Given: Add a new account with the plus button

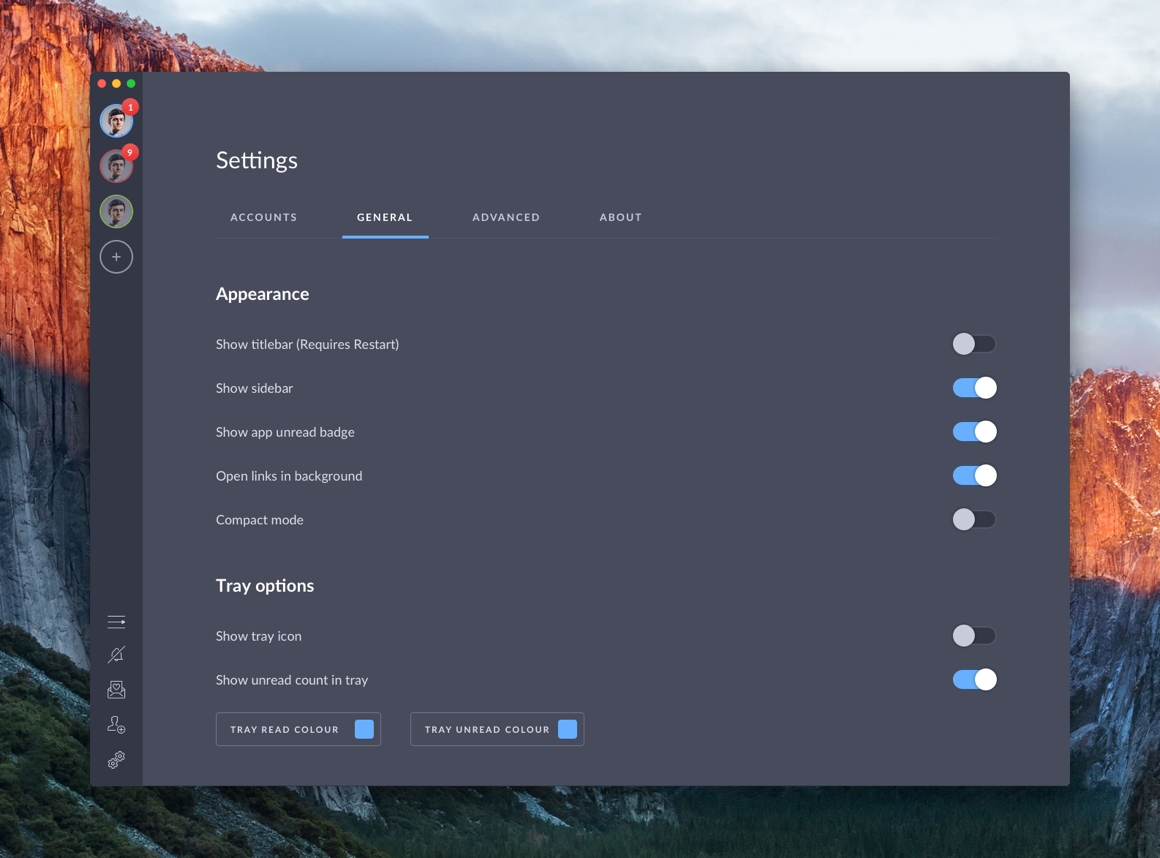Looking at the screenshot, I should pyautogui.click(x=116, y=257).
